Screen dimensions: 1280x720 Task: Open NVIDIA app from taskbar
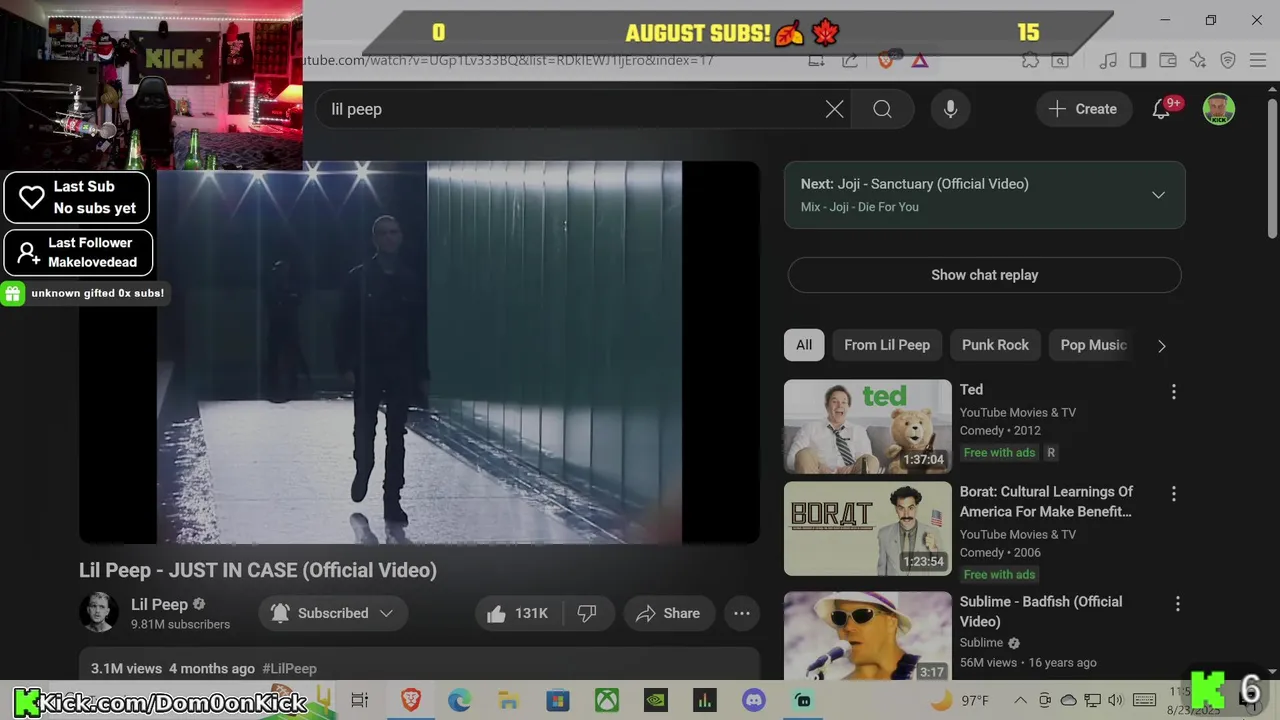[655, 700]
